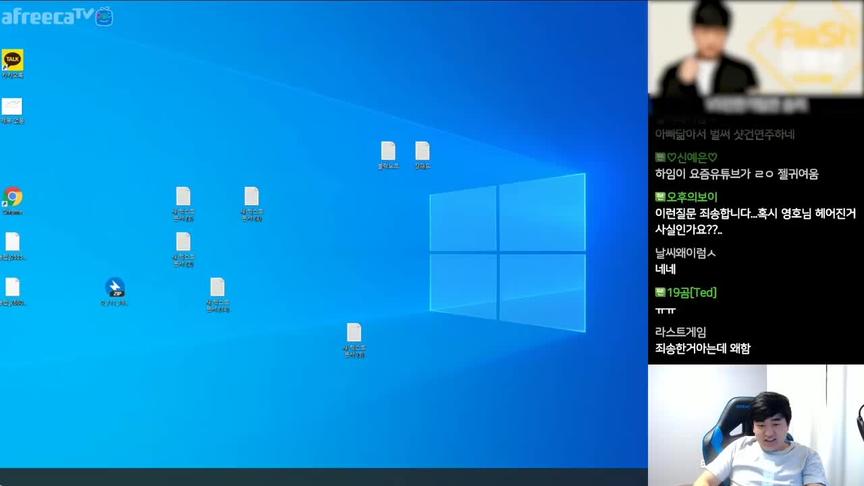Image resolution: width=864 pixels, height=486 pixels.
Task: Open the KakaoTalk desktop shortcut
Action: point(12,63)
